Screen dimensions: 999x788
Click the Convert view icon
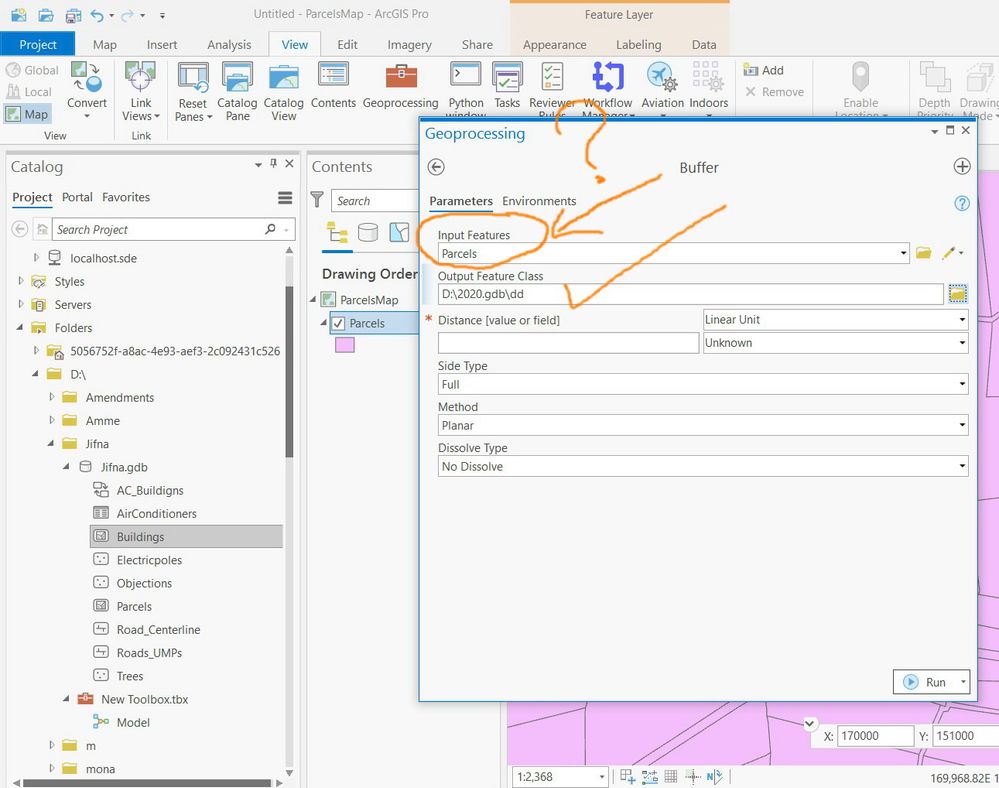click(x=87, y=76)
